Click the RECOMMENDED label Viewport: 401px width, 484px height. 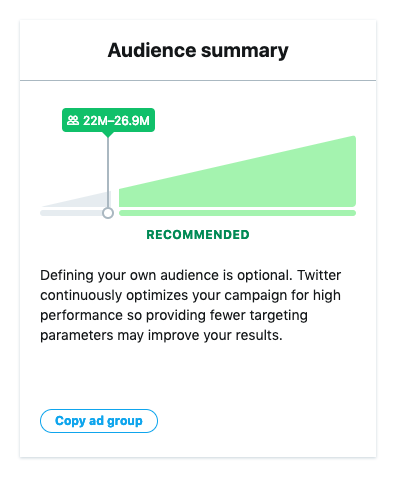coord(198,235)
